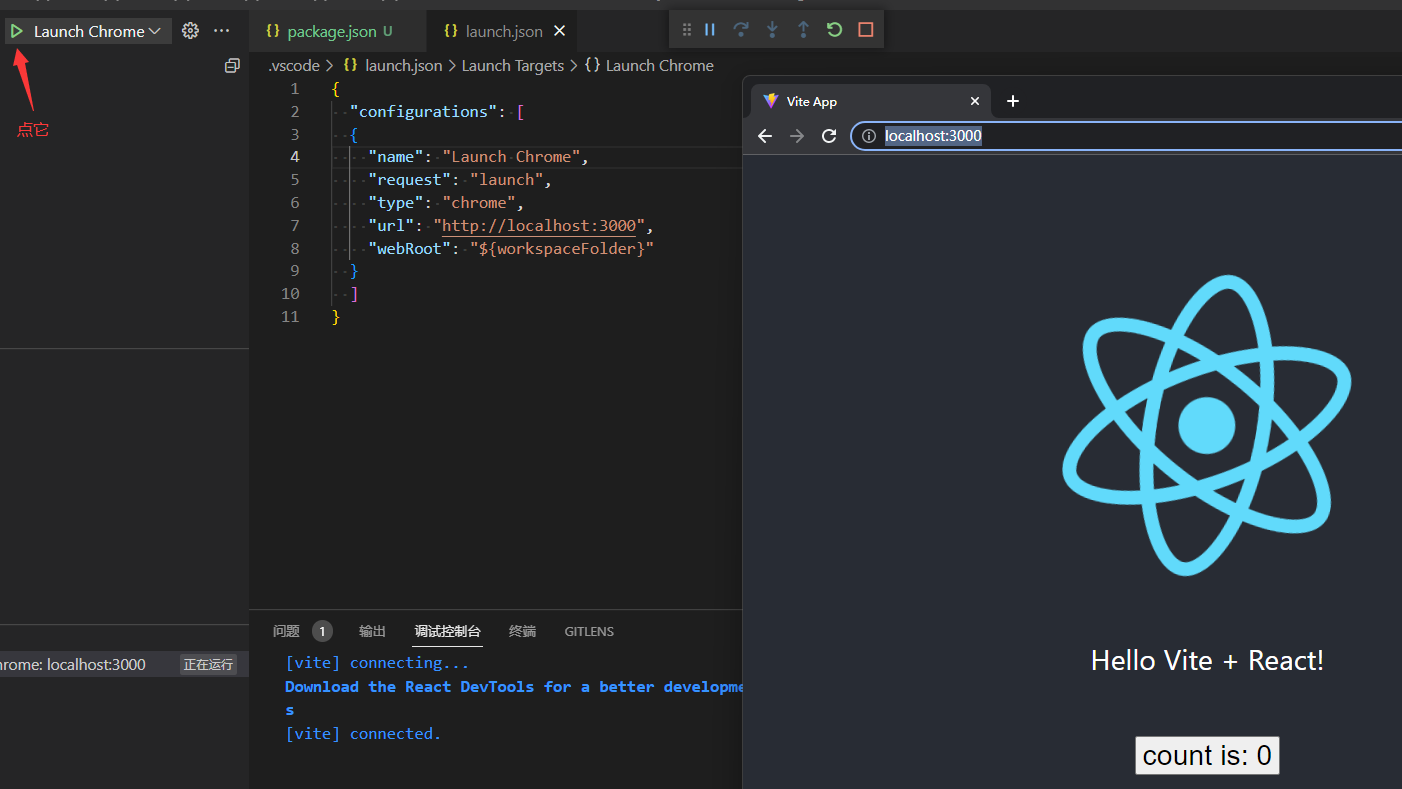Viewport: 1402px width, 789px height.
Task: Go back in the Chrome window
Action: tap(765, 136)
